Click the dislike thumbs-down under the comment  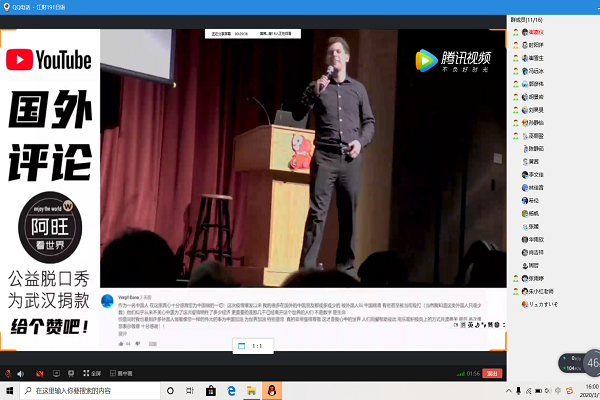coord(138,344)
